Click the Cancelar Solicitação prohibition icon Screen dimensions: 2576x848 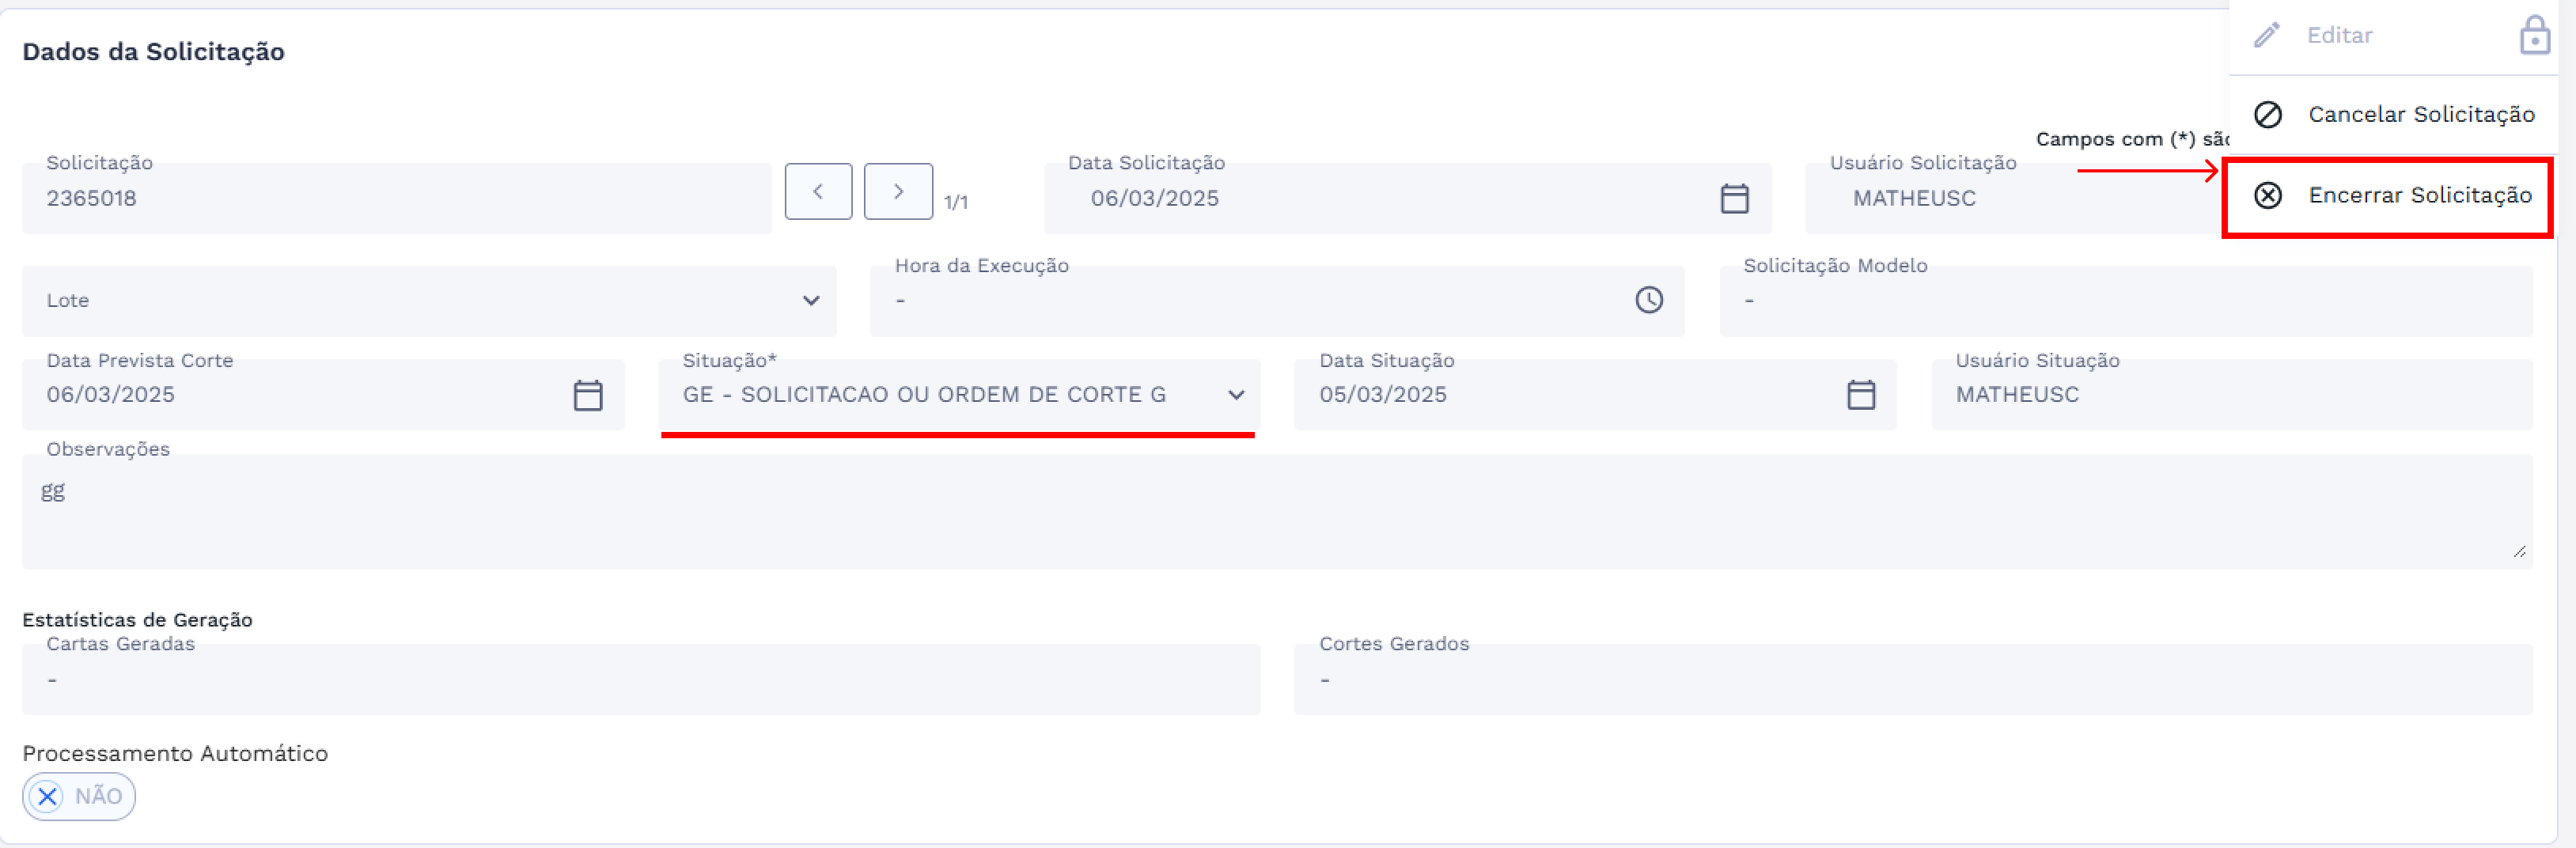2268,114
